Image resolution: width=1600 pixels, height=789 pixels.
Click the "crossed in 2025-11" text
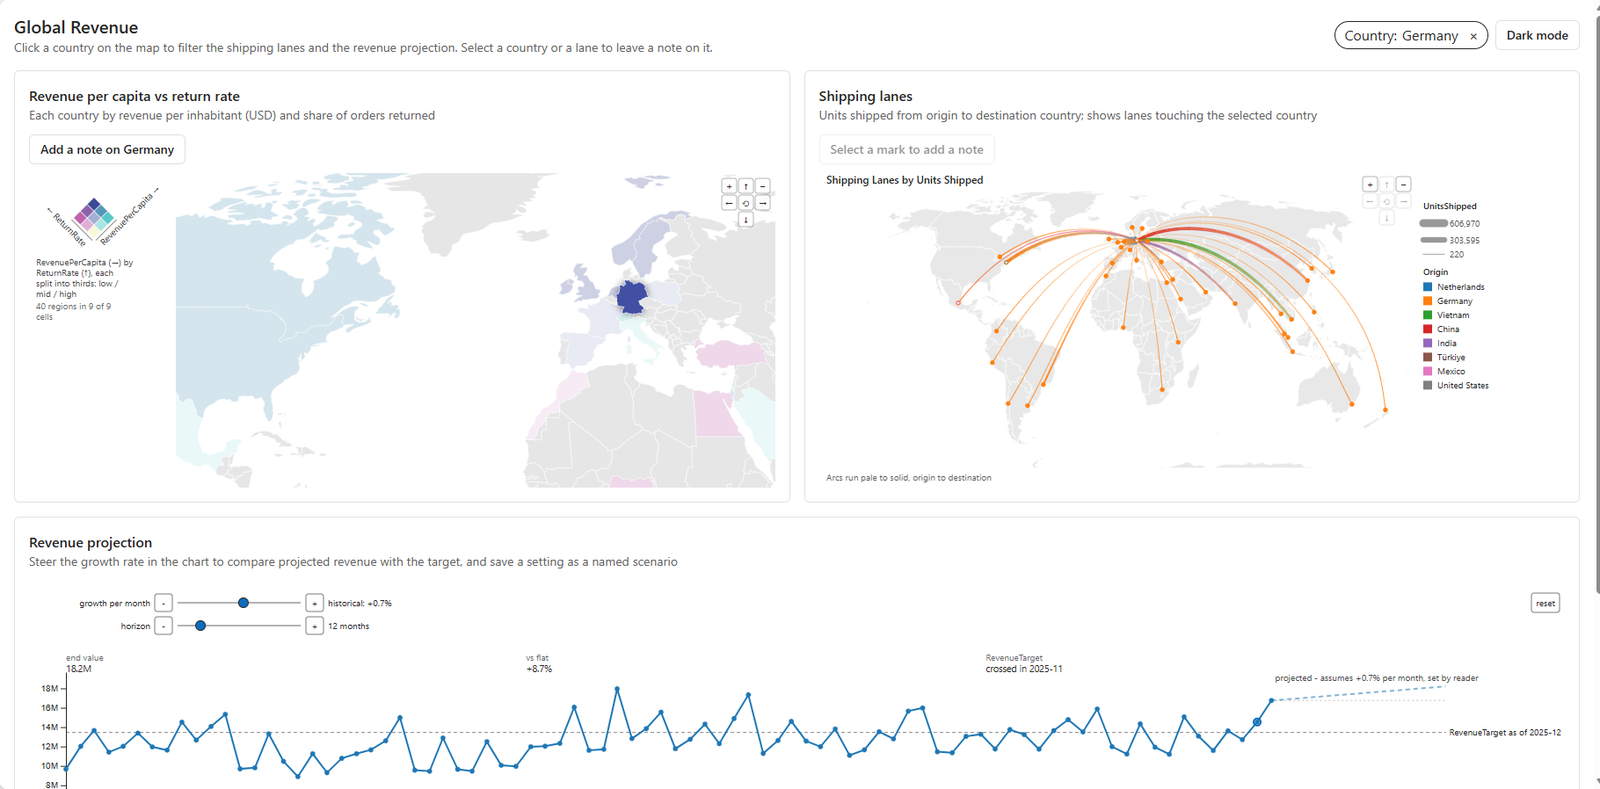1024,669
